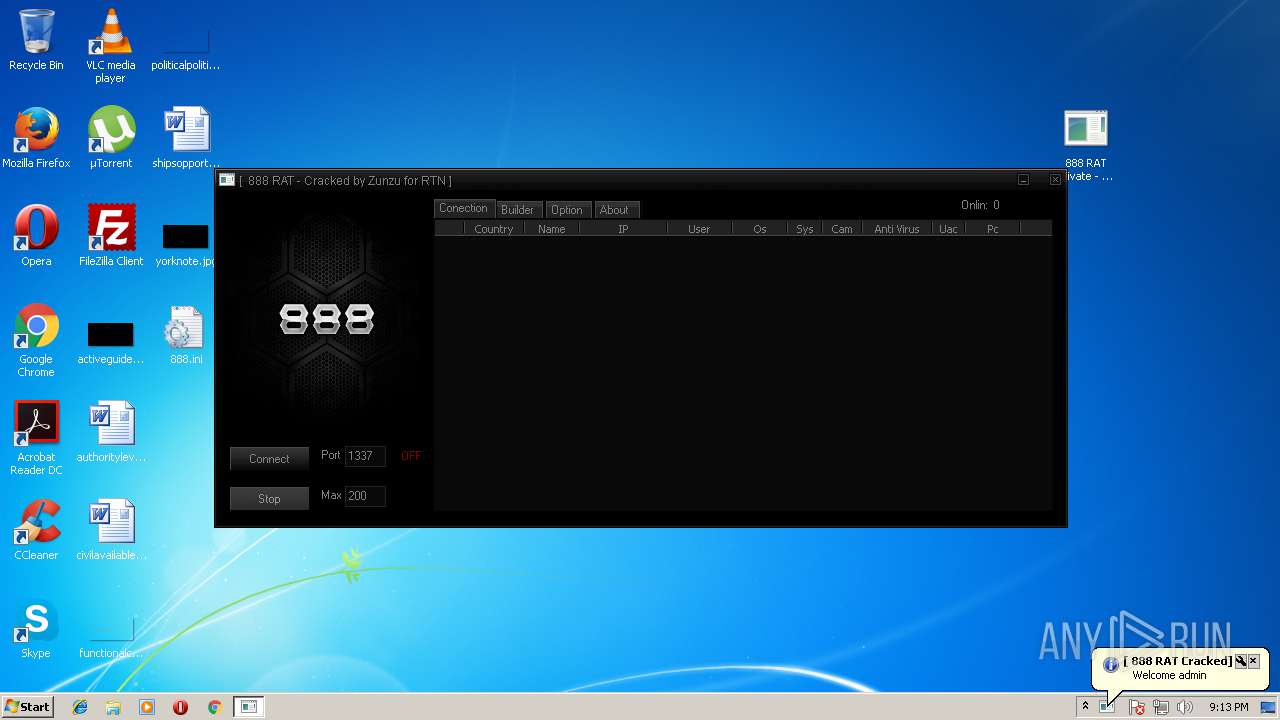Click the Welcome admin balloon text
The height and width of the screenshot is (720, 1280).
[1169, 675]
